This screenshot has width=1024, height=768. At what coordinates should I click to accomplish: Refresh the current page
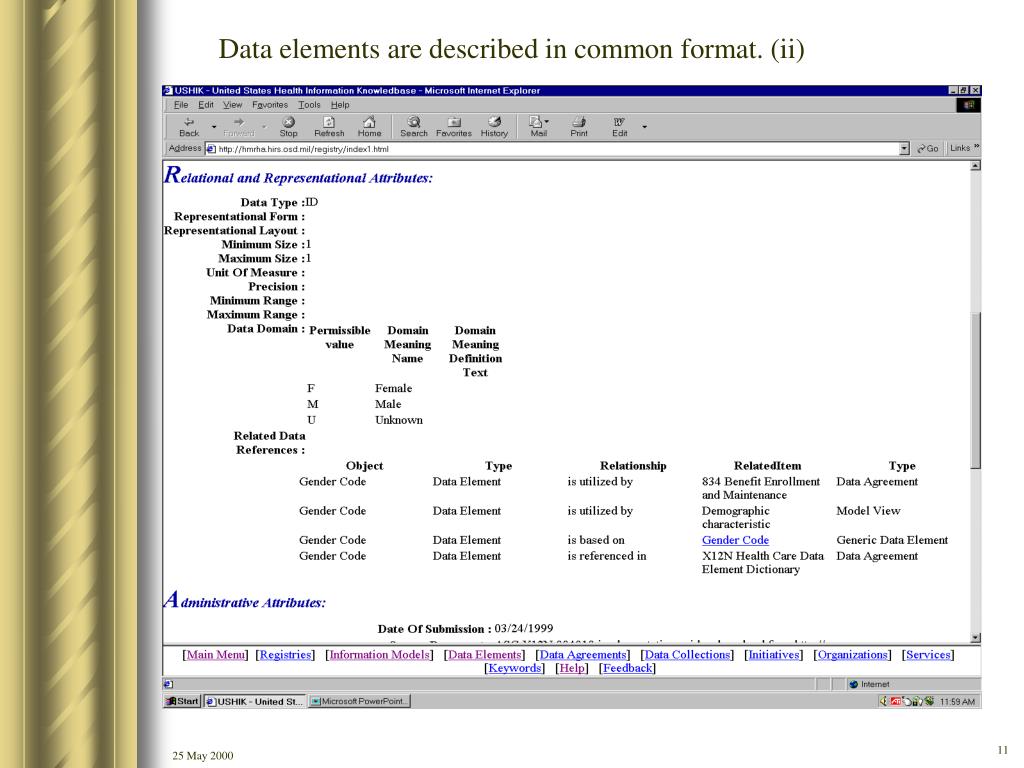(328, 127)
